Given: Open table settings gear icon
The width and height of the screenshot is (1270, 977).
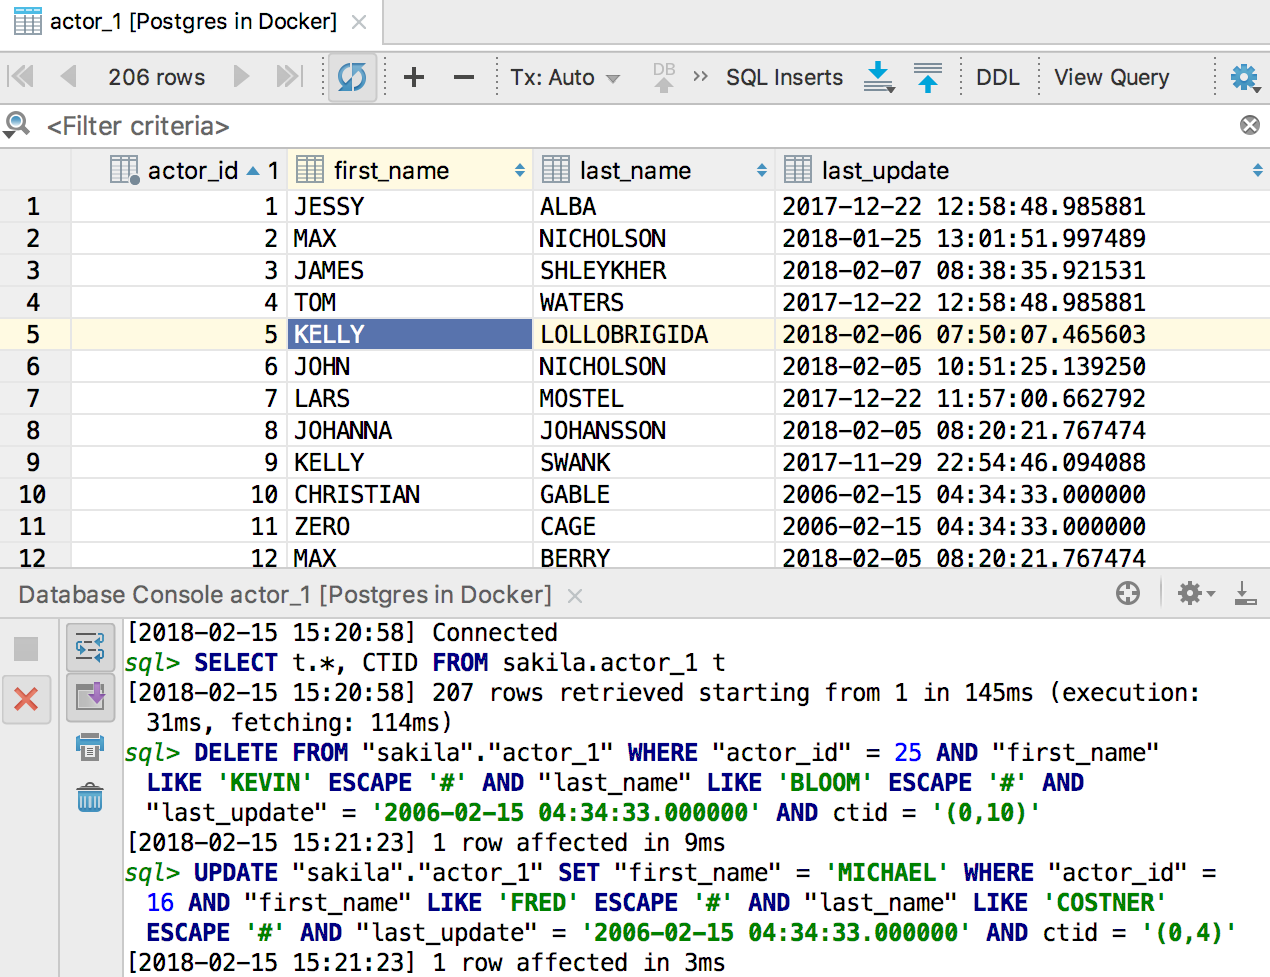Looking at the screenshot, I should point(1244,77).
